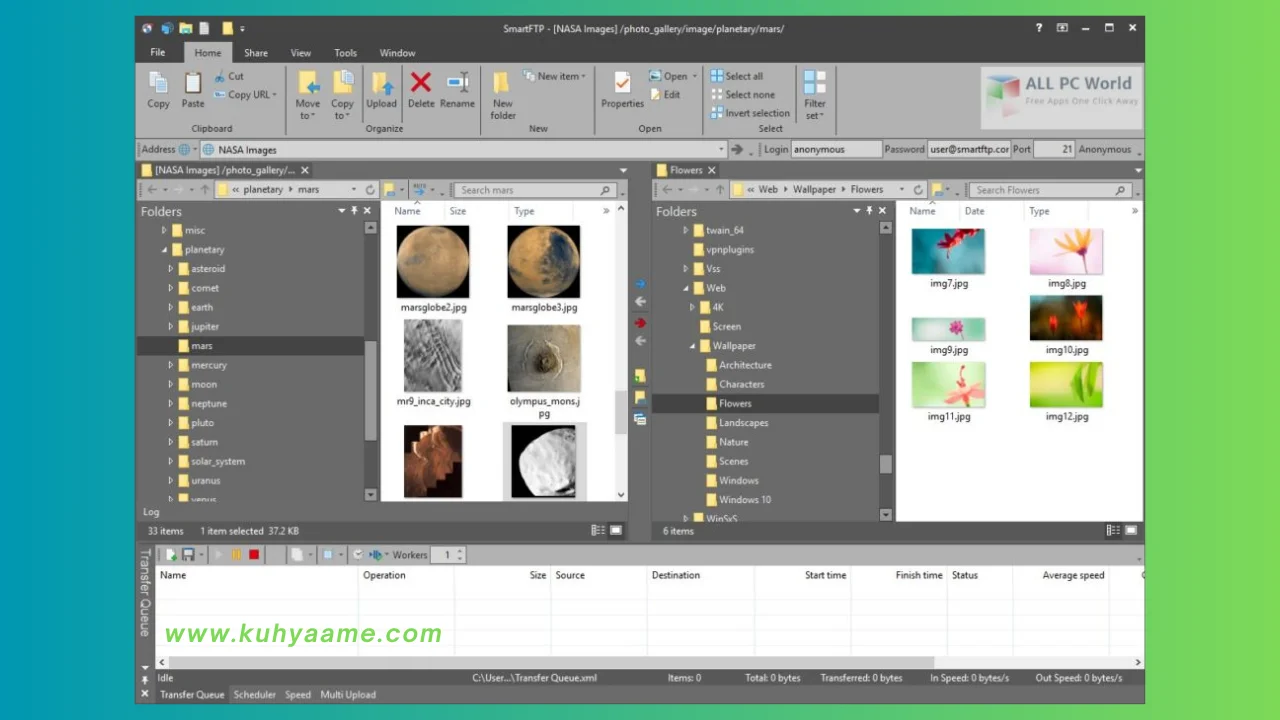Switch to the Window ribbon tab

(x=397, y=53)
